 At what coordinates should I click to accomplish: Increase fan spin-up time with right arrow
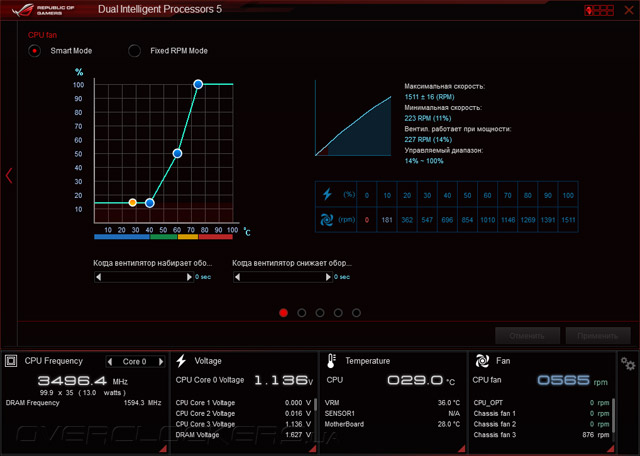(189, 277)
